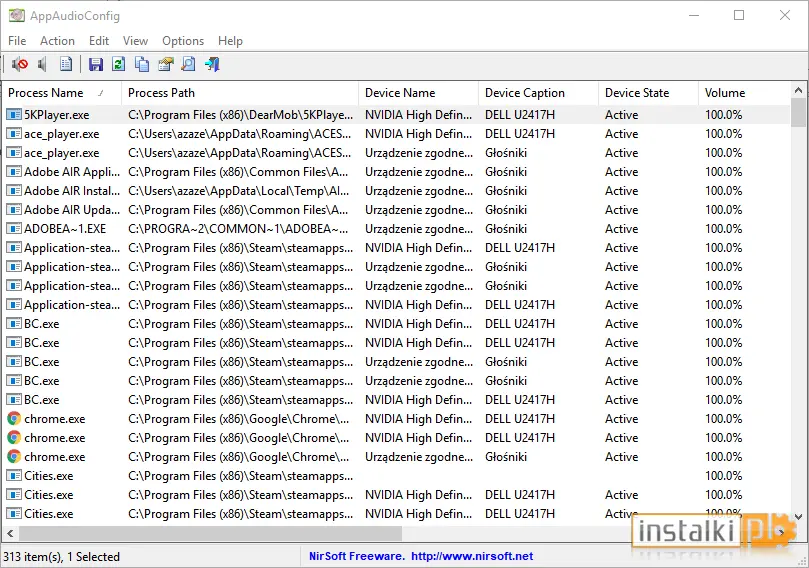
Task: Click the Mute toolbar icon
Action: coord(20,64)
